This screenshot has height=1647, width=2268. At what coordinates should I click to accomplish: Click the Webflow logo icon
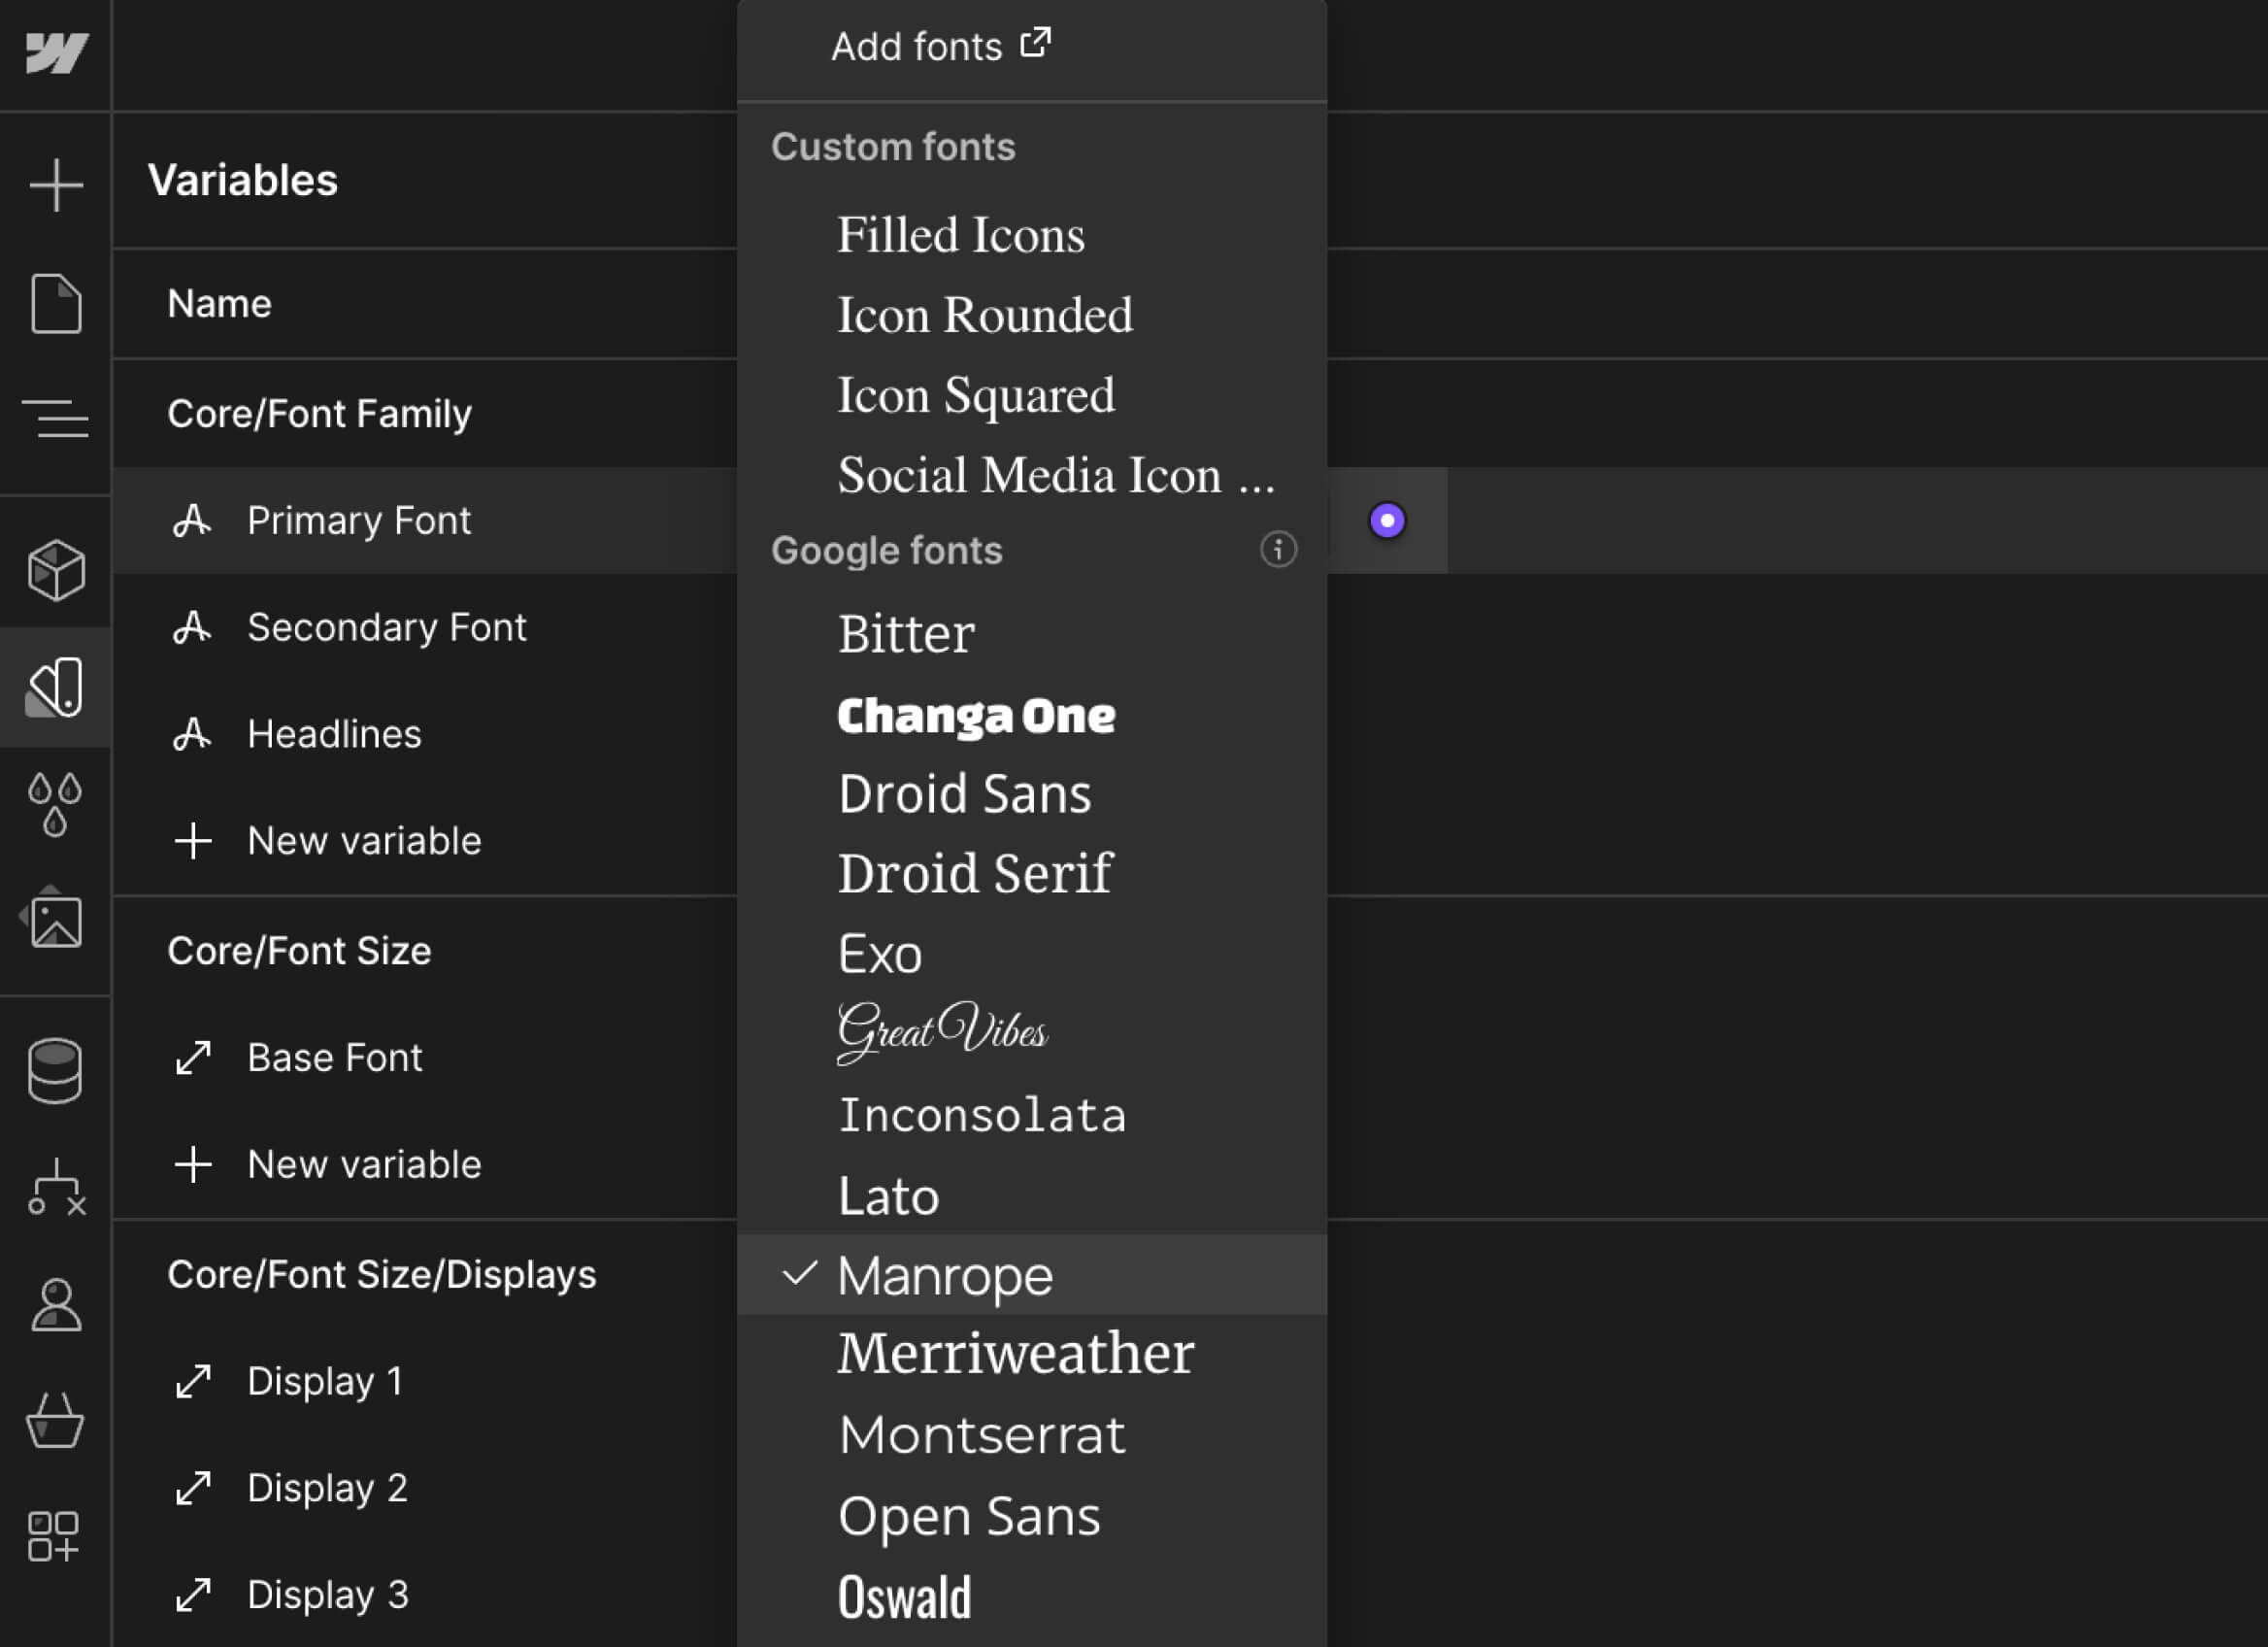point(55,52)
